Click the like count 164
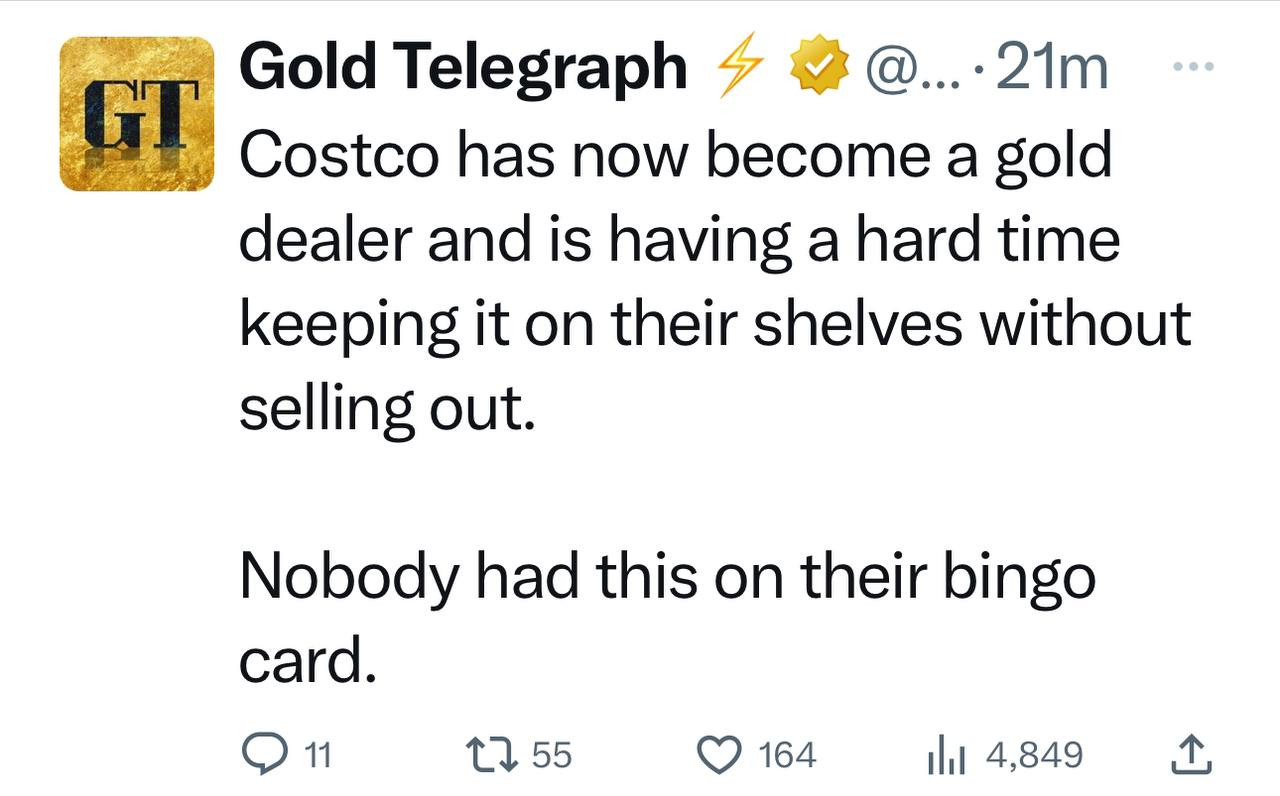 (787, 755)
